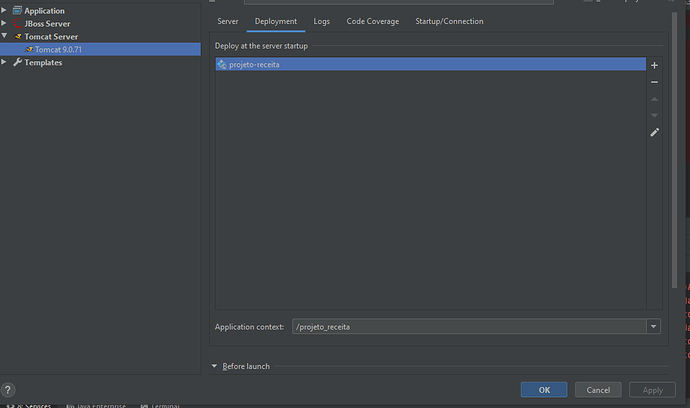Viewport: 690px width, 408px height.
Task: Expand the JBoss Server tree node
Action: pos(4,23)
